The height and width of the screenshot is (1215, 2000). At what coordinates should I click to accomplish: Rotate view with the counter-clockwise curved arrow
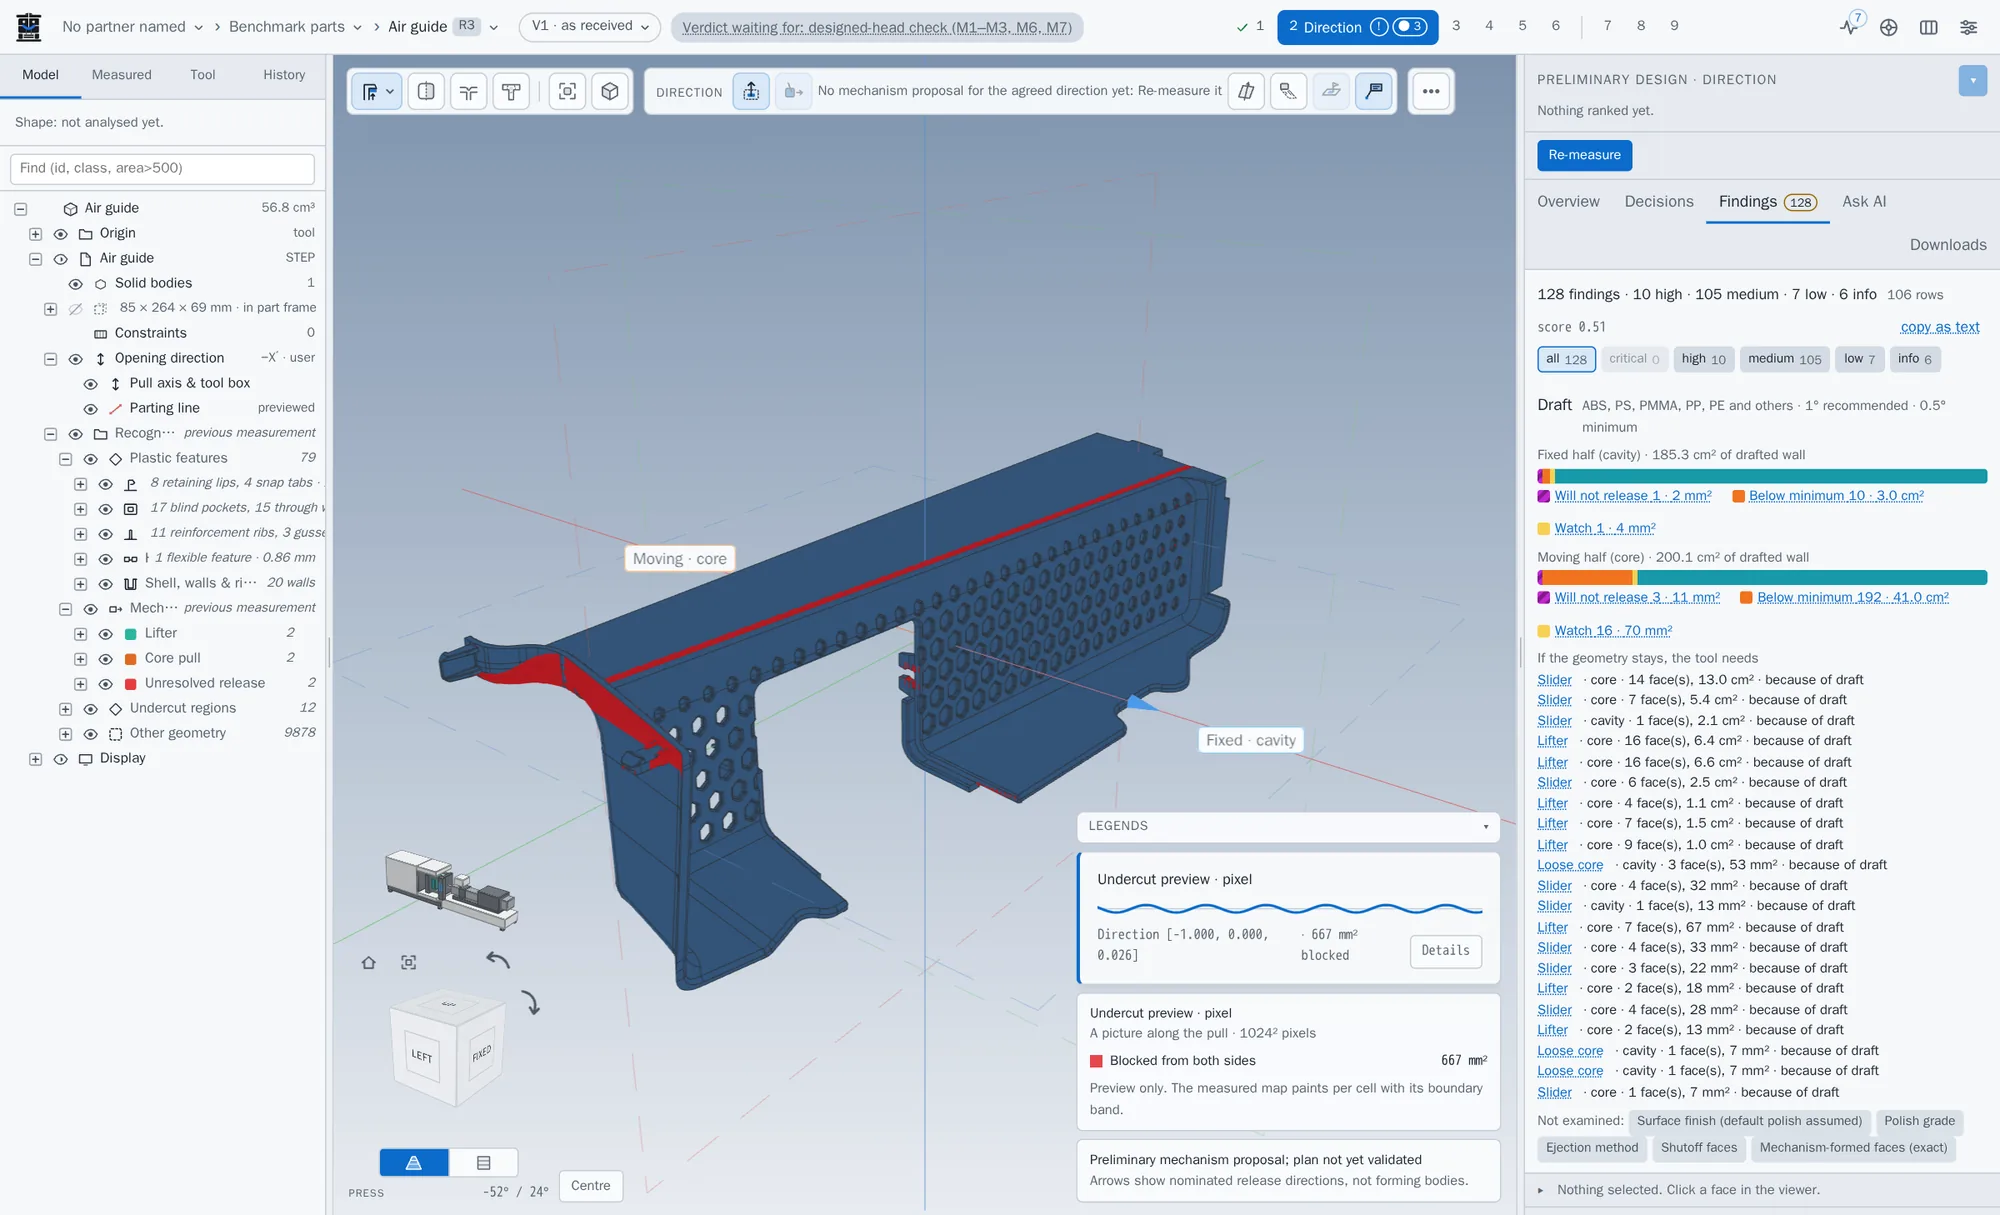point(498,960)
